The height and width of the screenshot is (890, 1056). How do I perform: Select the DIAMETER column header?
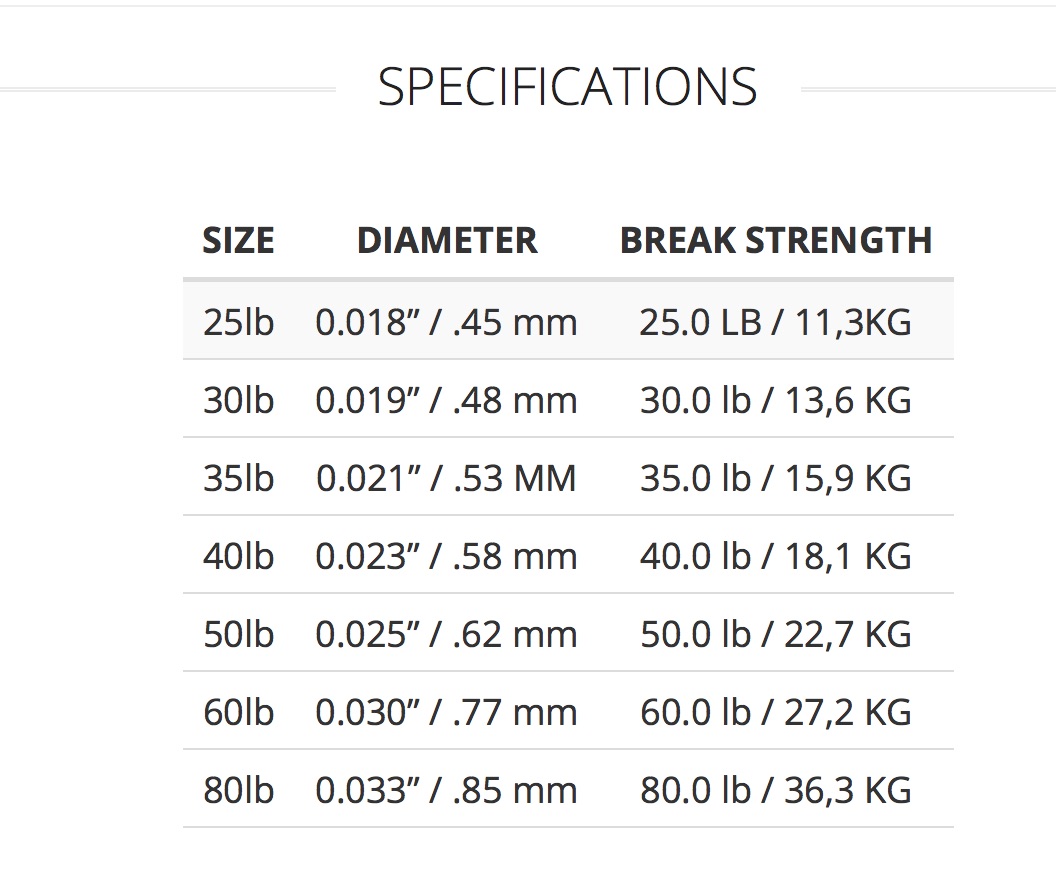point(447,240)
